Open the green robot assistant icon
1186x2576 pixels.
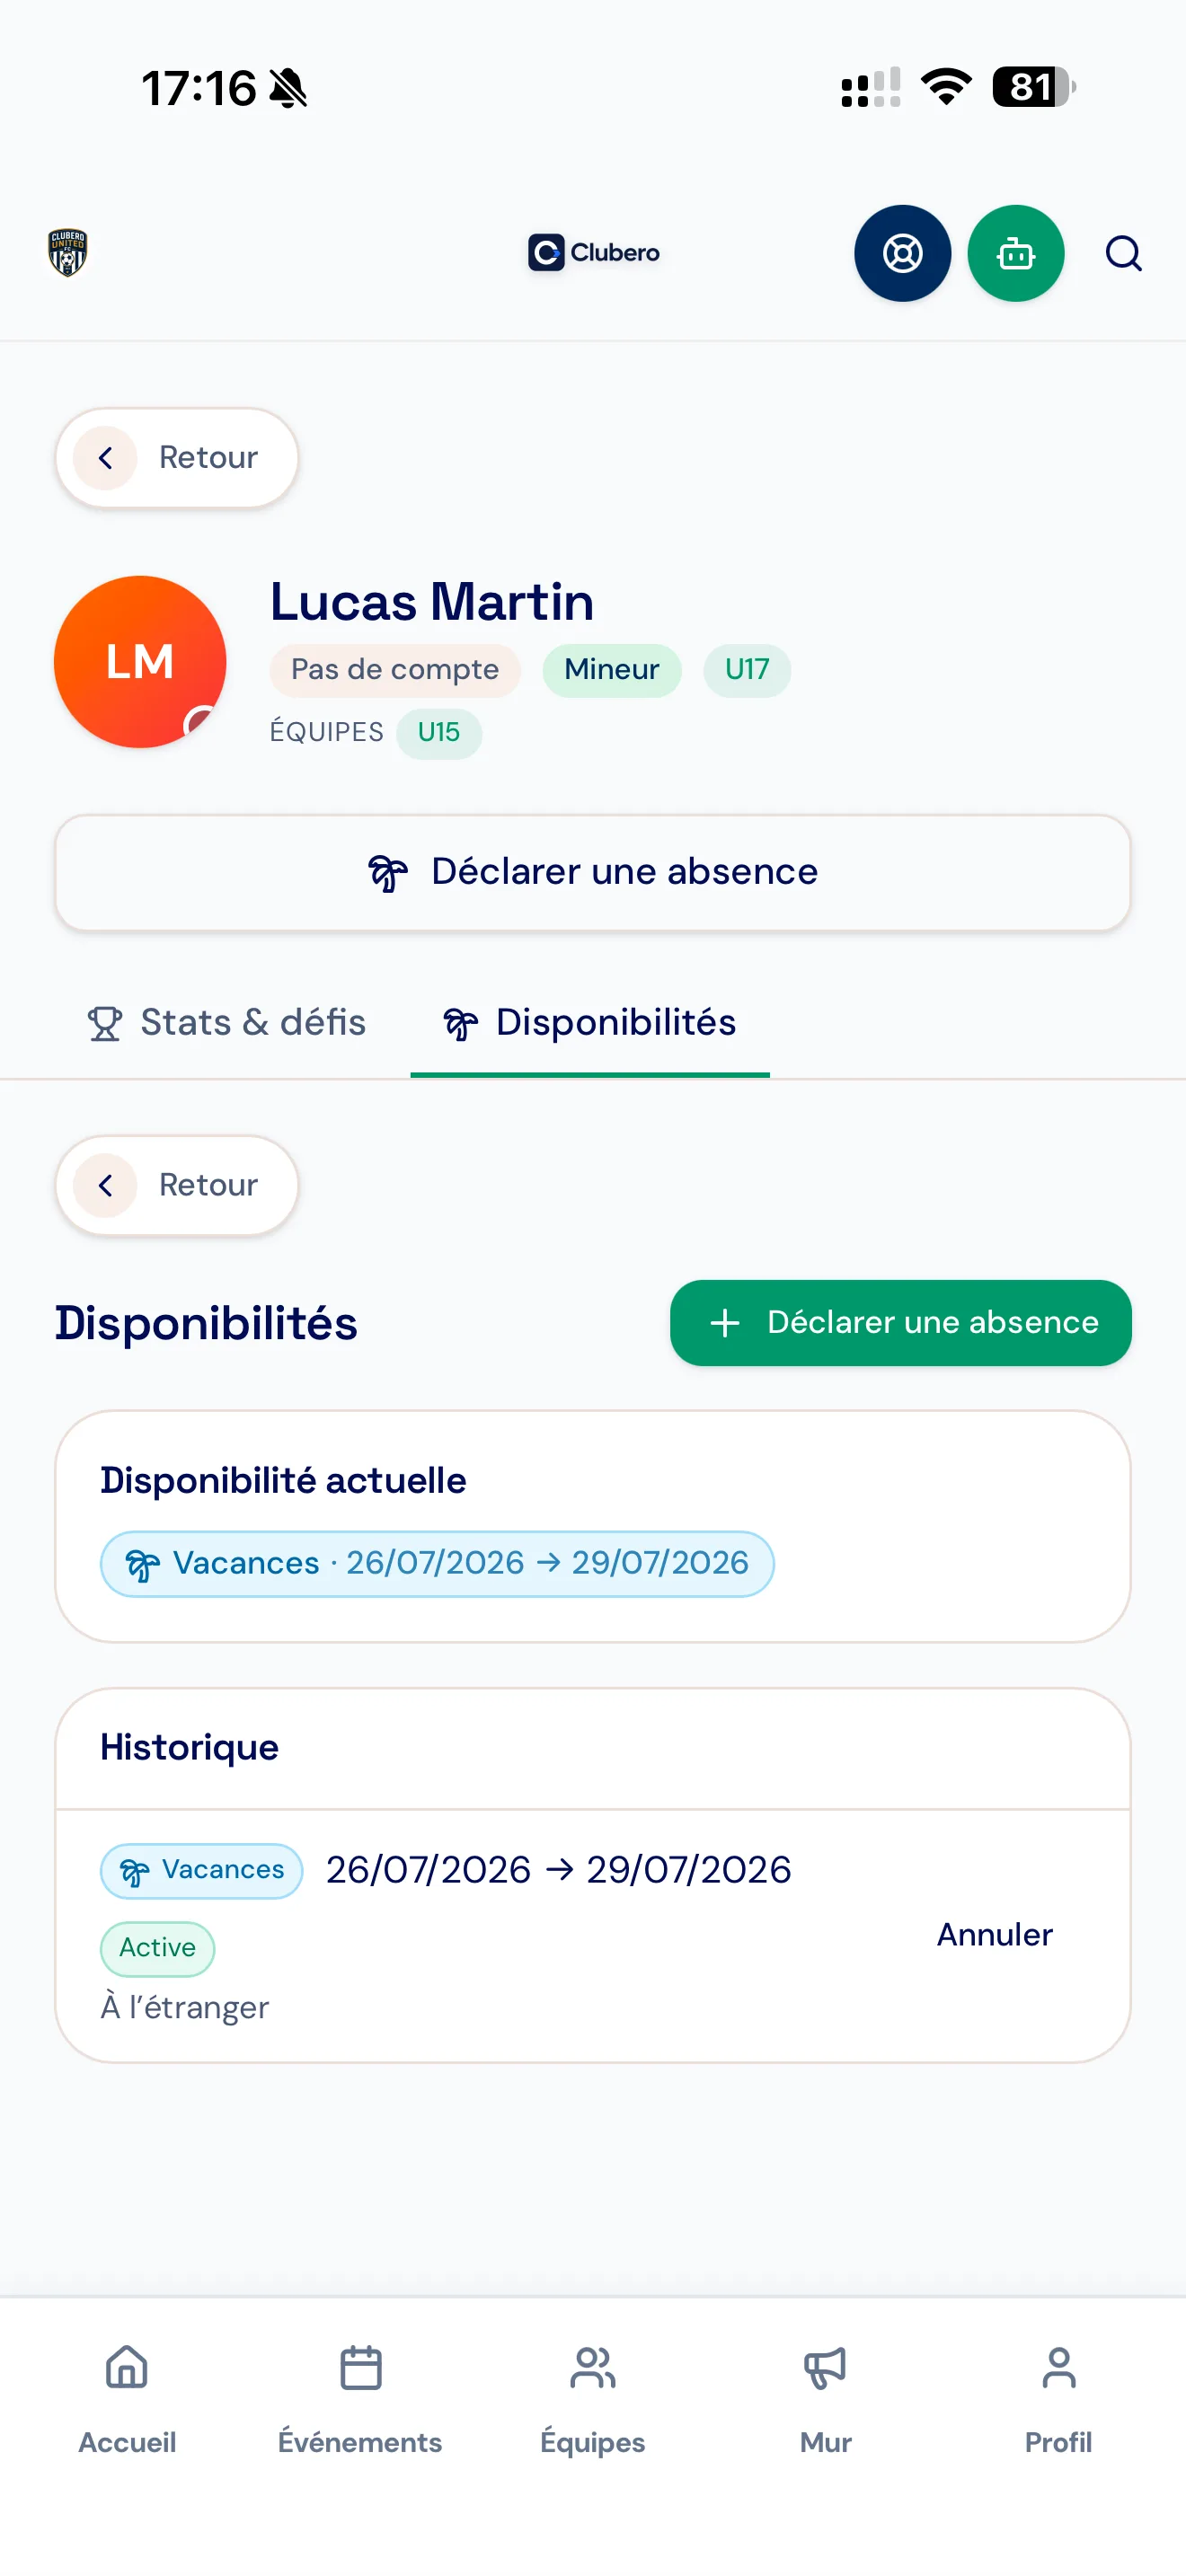coord(1015,253)
